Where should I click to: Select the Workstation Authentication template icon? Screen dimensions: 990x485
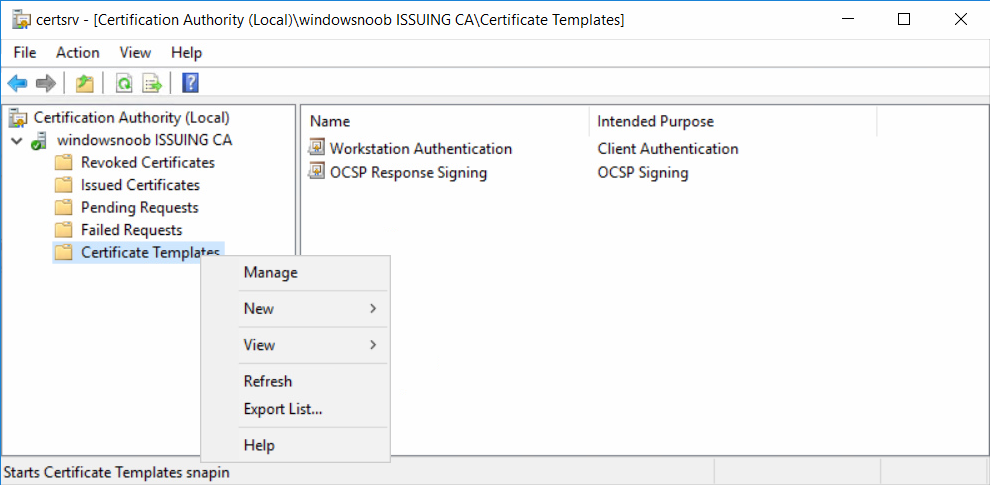click(x=315, y=148)
